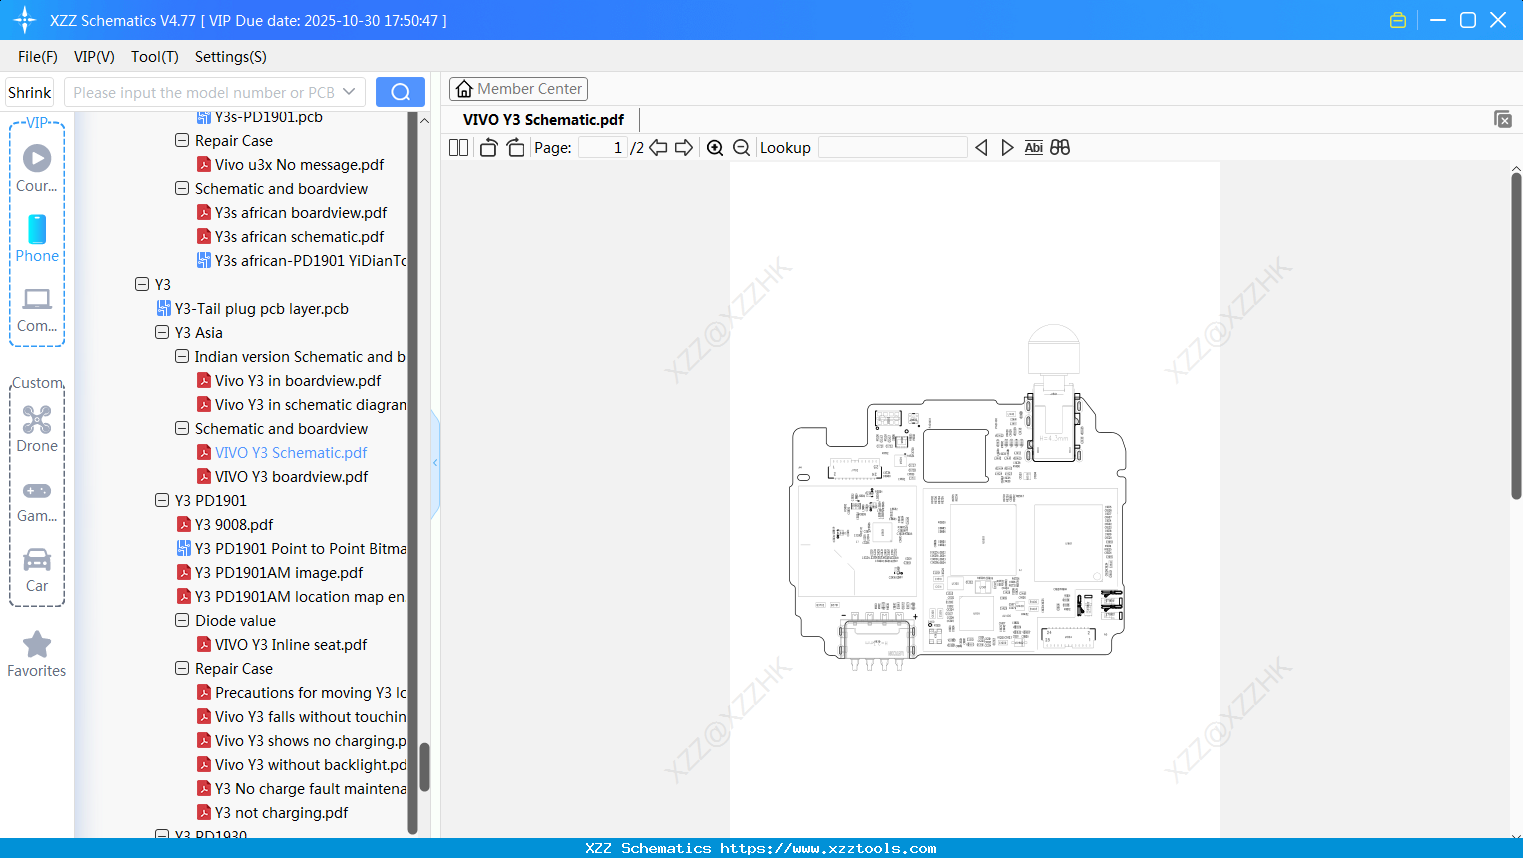Toggle the two-page layout view
This screenshot has width=1523, height=858.
(x=457, y=147)
